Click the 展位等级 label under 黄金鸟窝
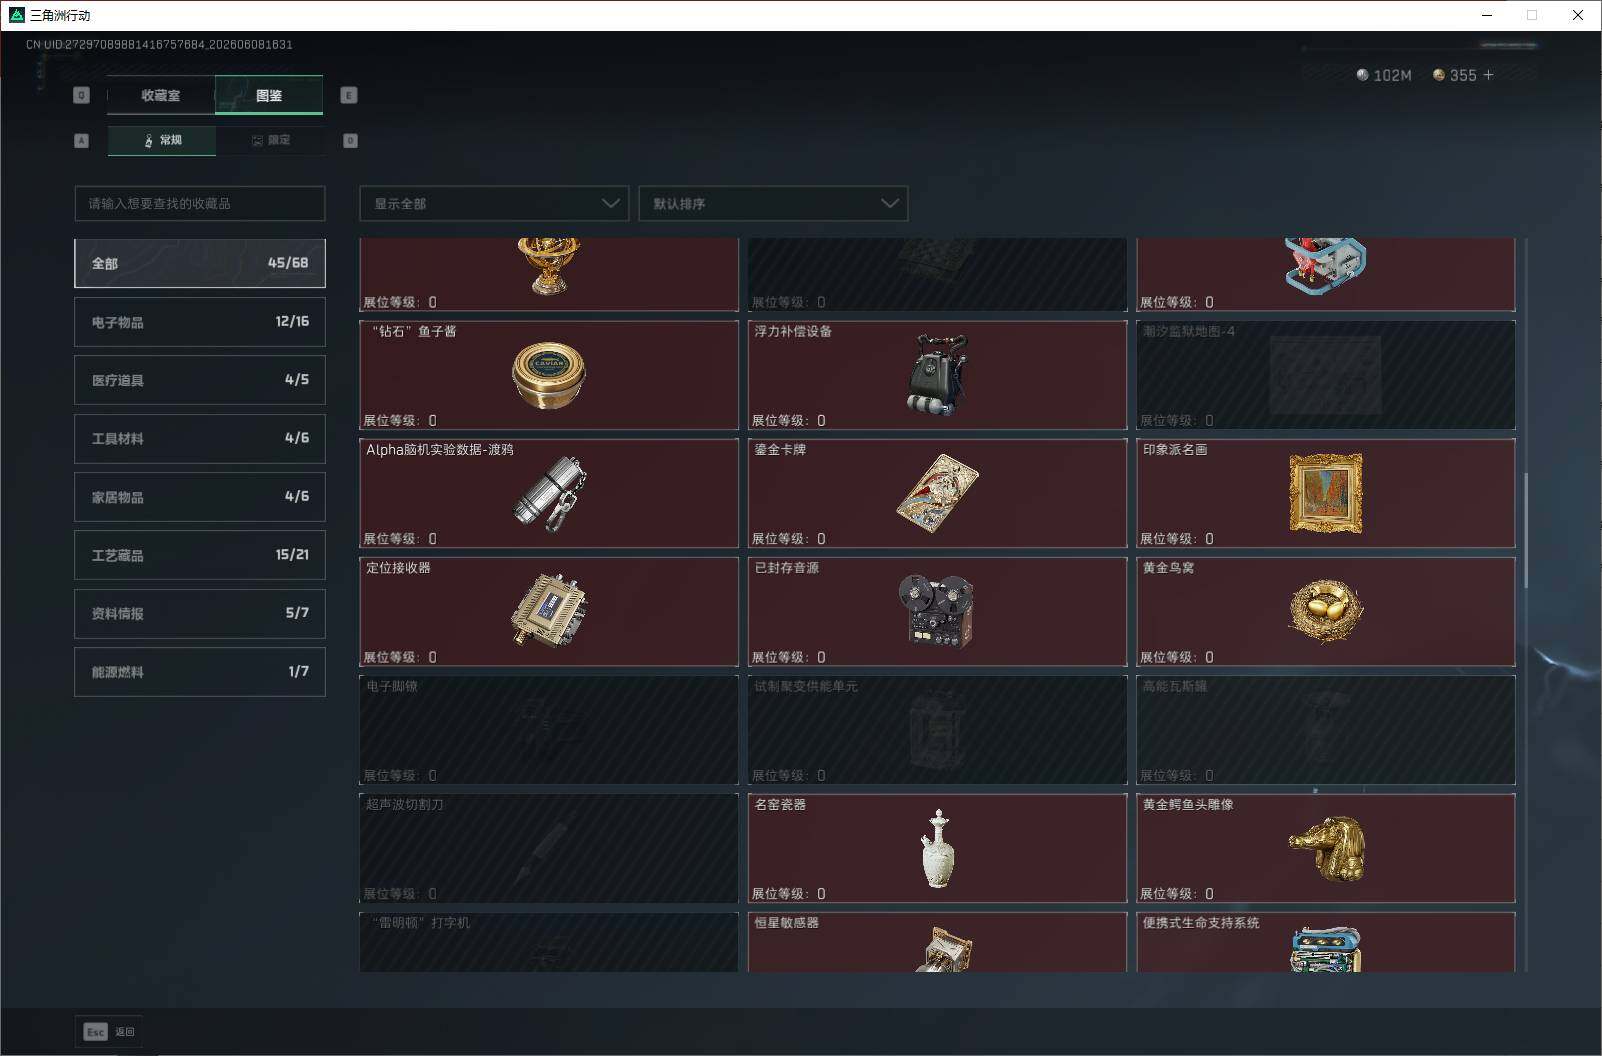 click(1178, 657)
